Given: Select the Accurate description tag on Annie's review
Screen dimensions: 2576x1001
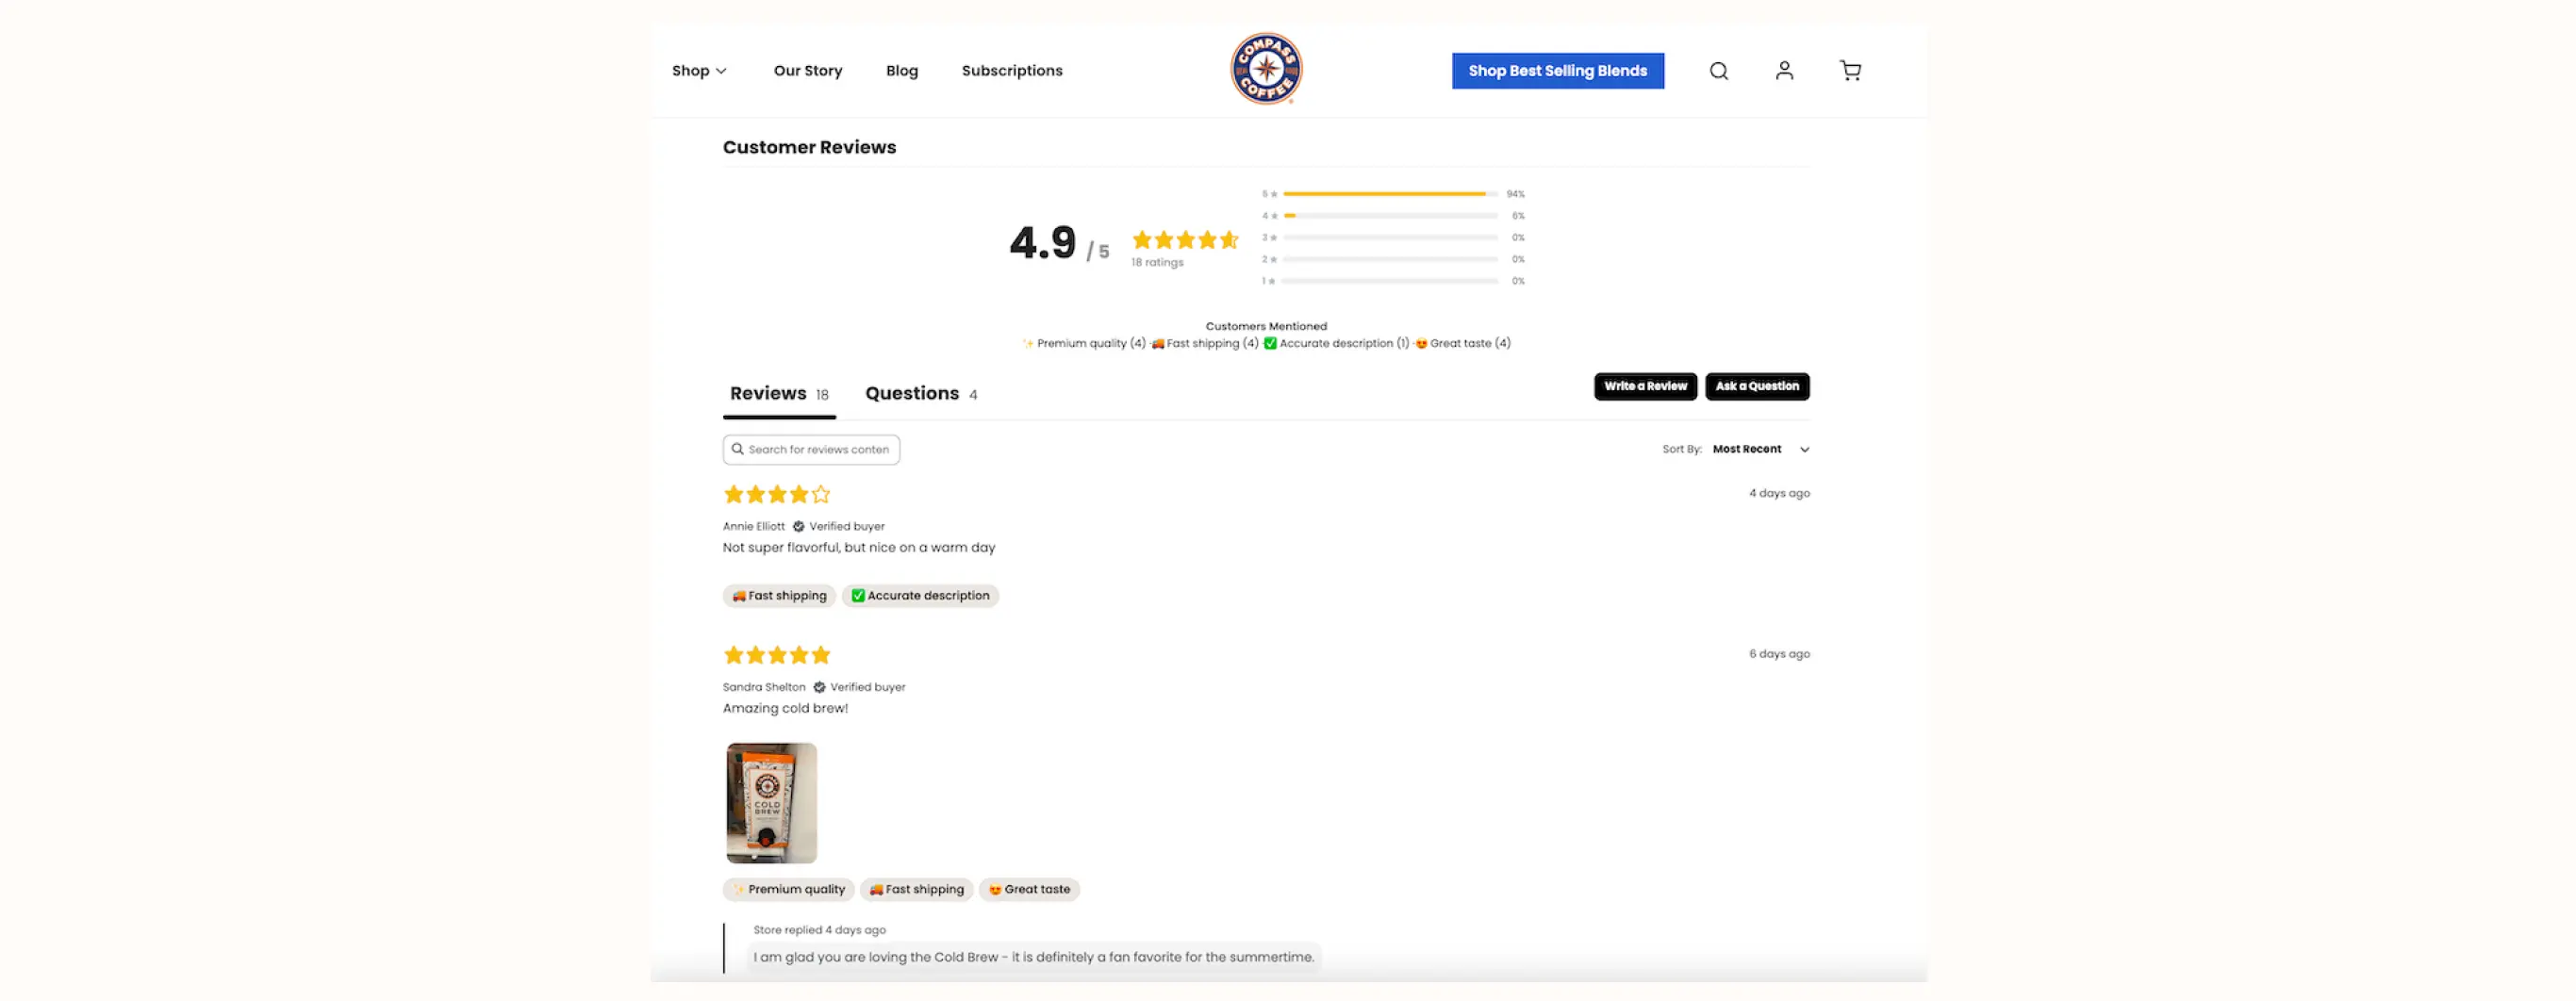Looking at the screenshot, I should point(920,595).
